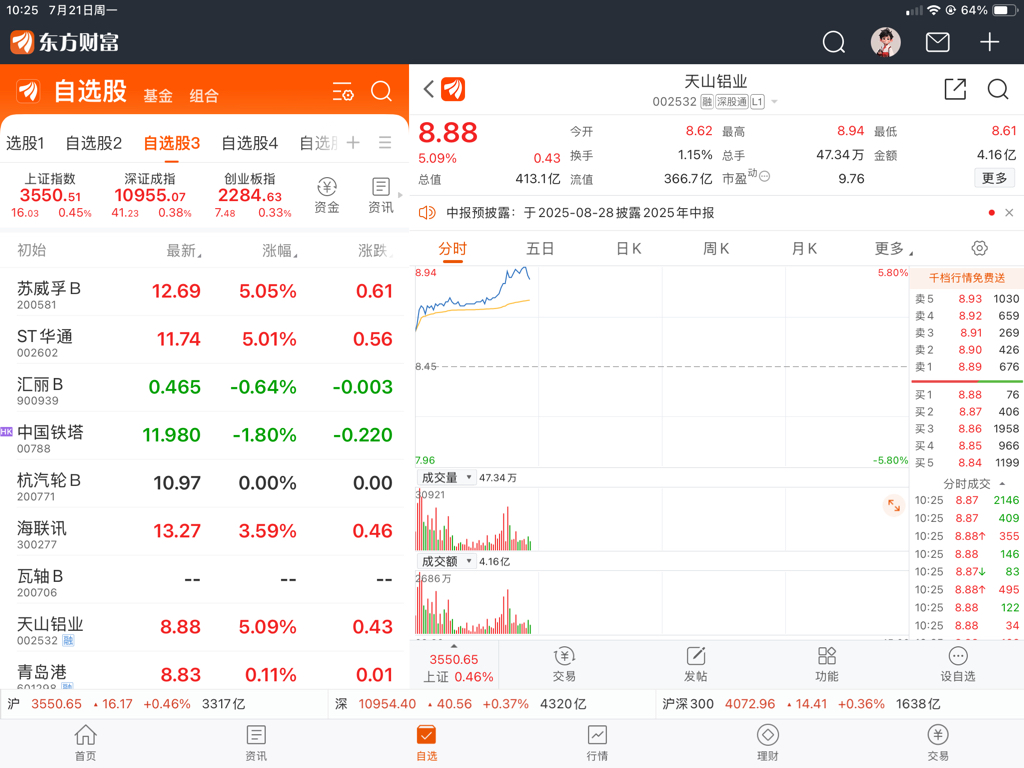Viewport: 1024px width, 768px height.
Task: Switch to 自选股4 tab
Action: [249, 143]
